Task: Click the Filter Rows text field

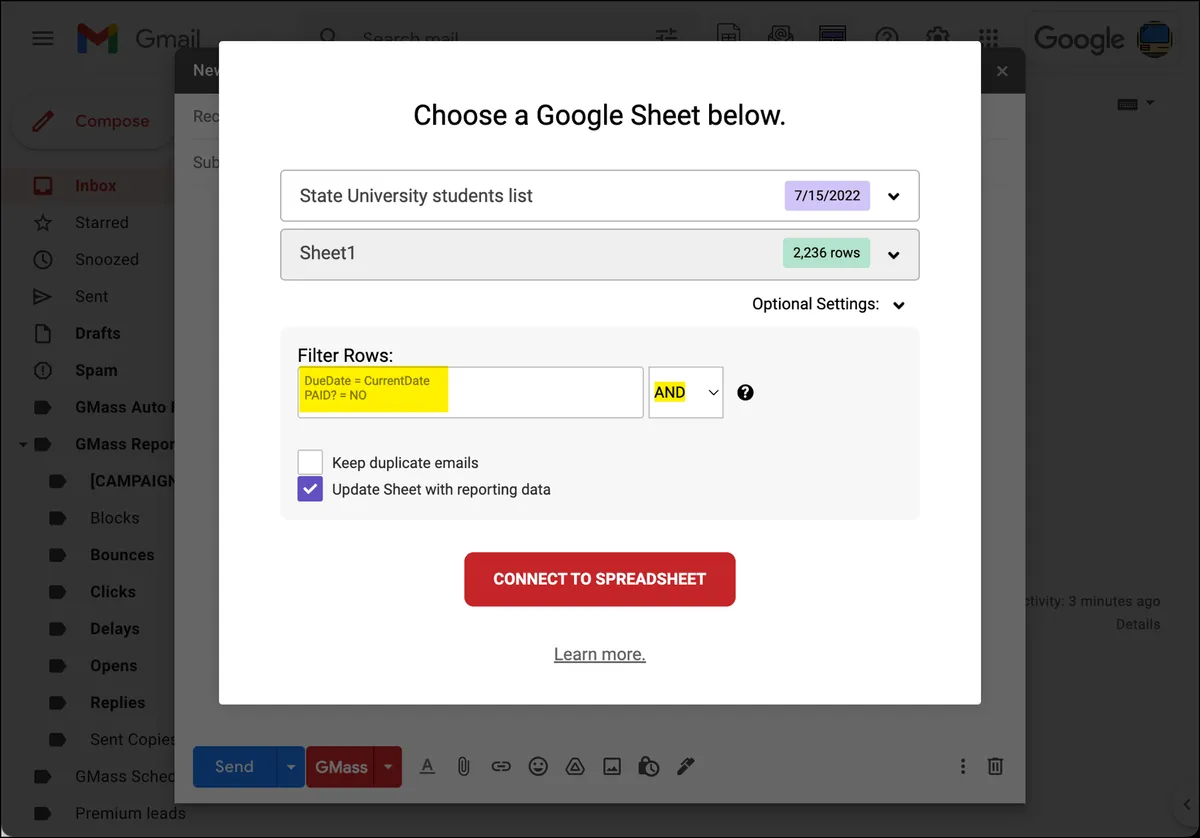Action: [x=470, y=392]
